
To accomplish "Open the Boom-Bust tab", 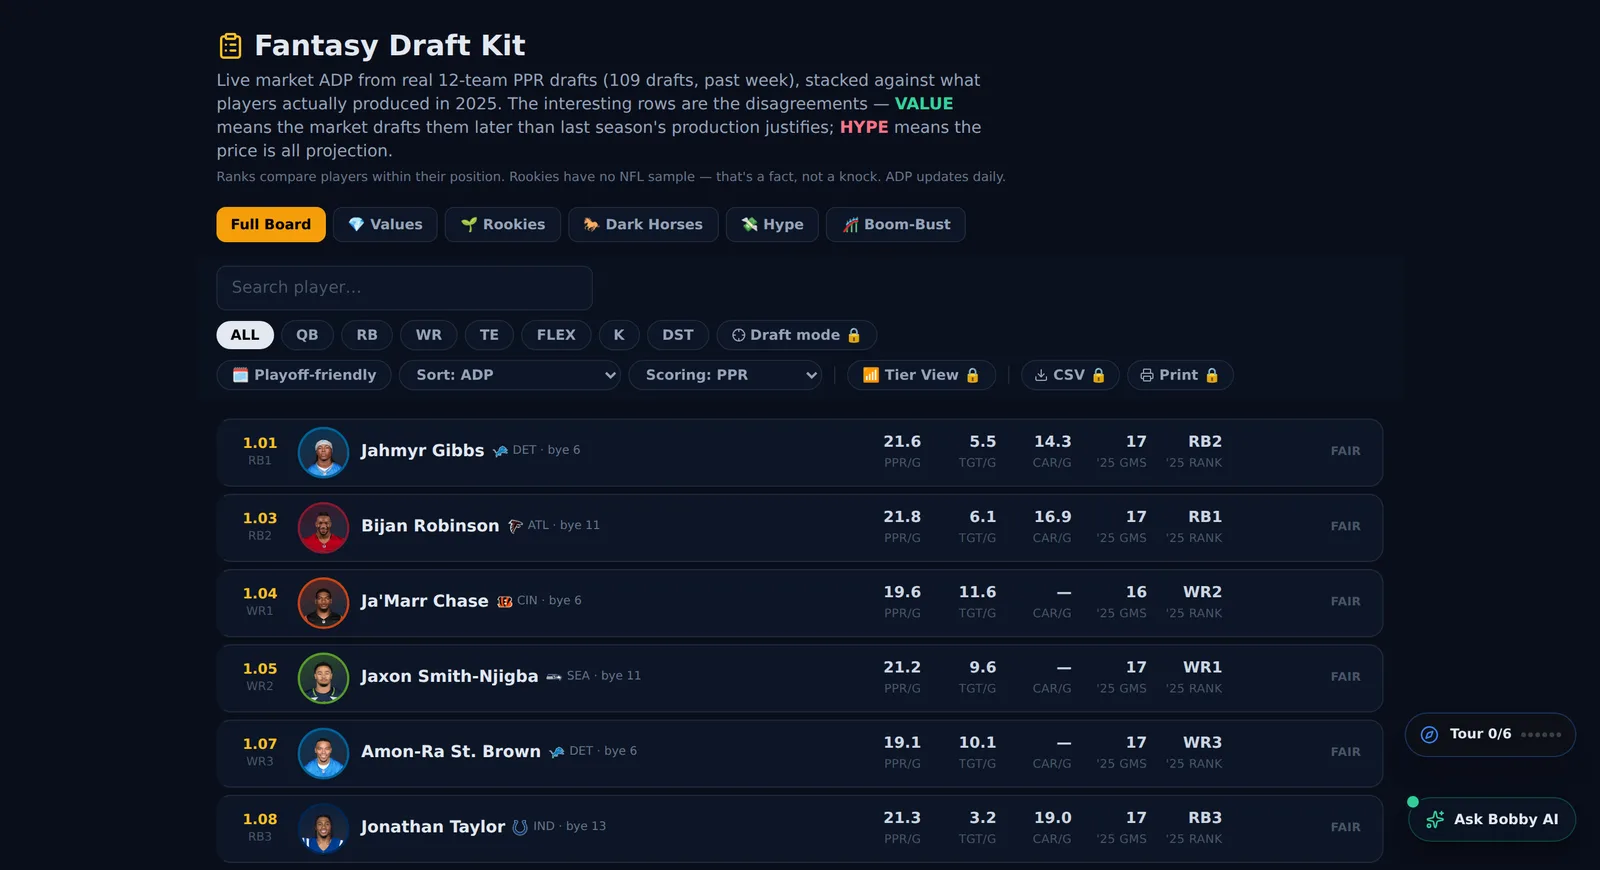I will (x=896, y=225).
